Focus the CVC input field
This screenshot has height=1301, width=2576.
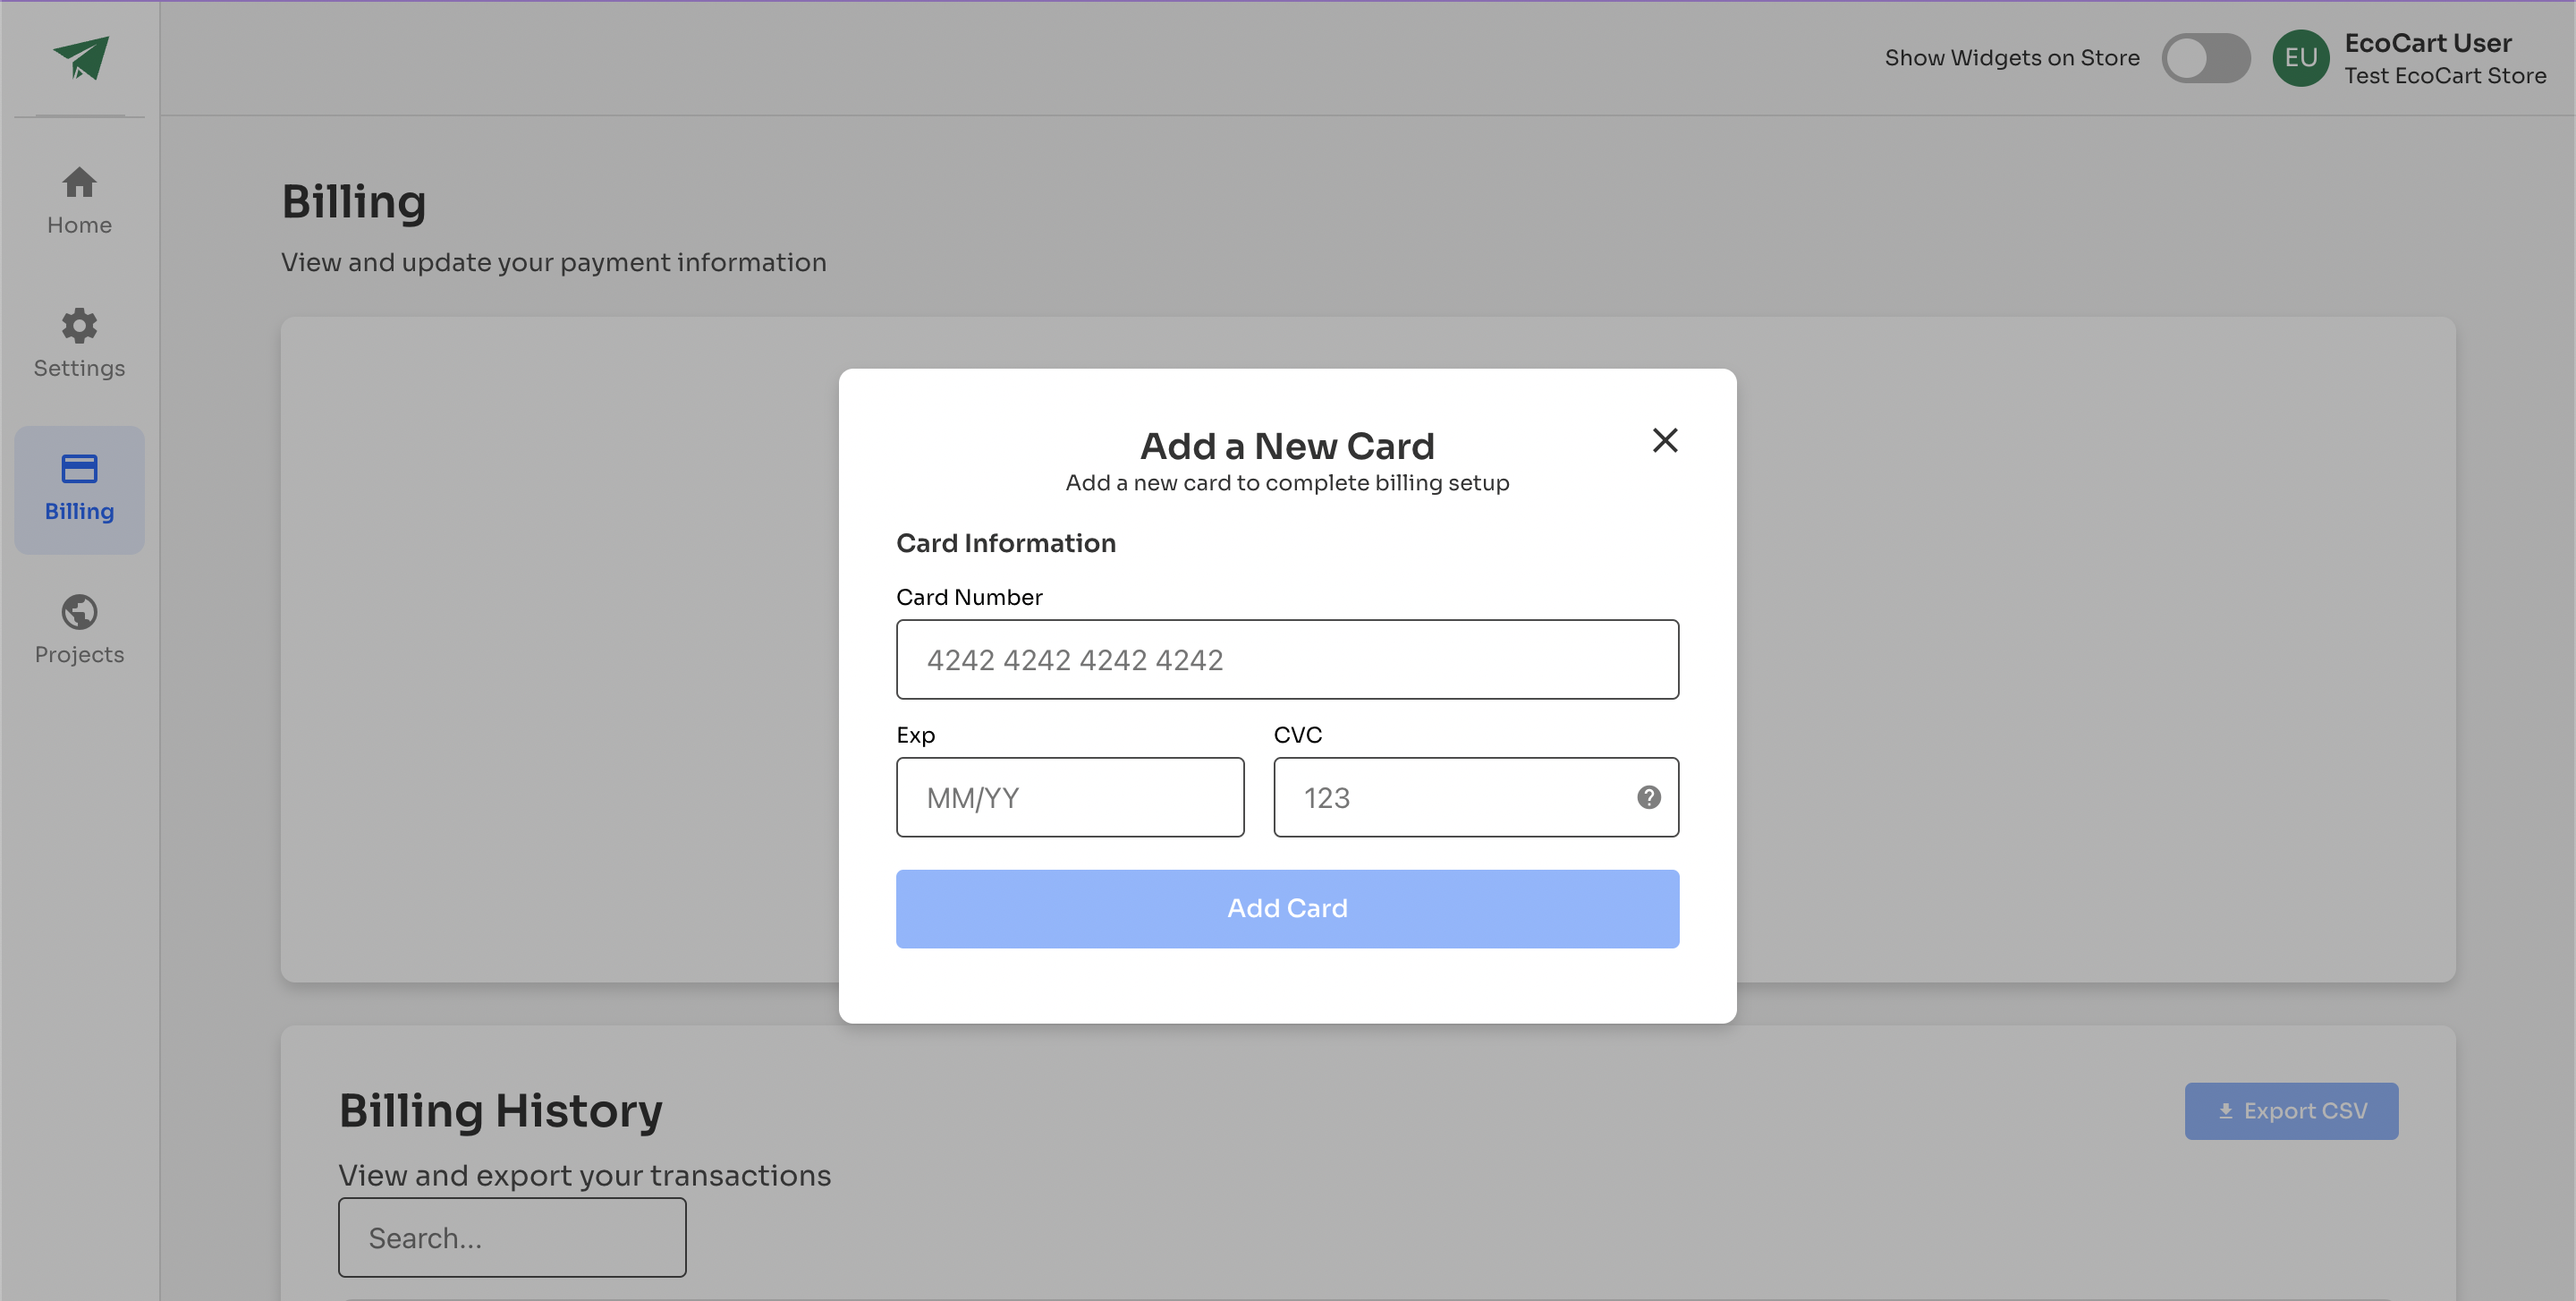[x=1475, y=797]
